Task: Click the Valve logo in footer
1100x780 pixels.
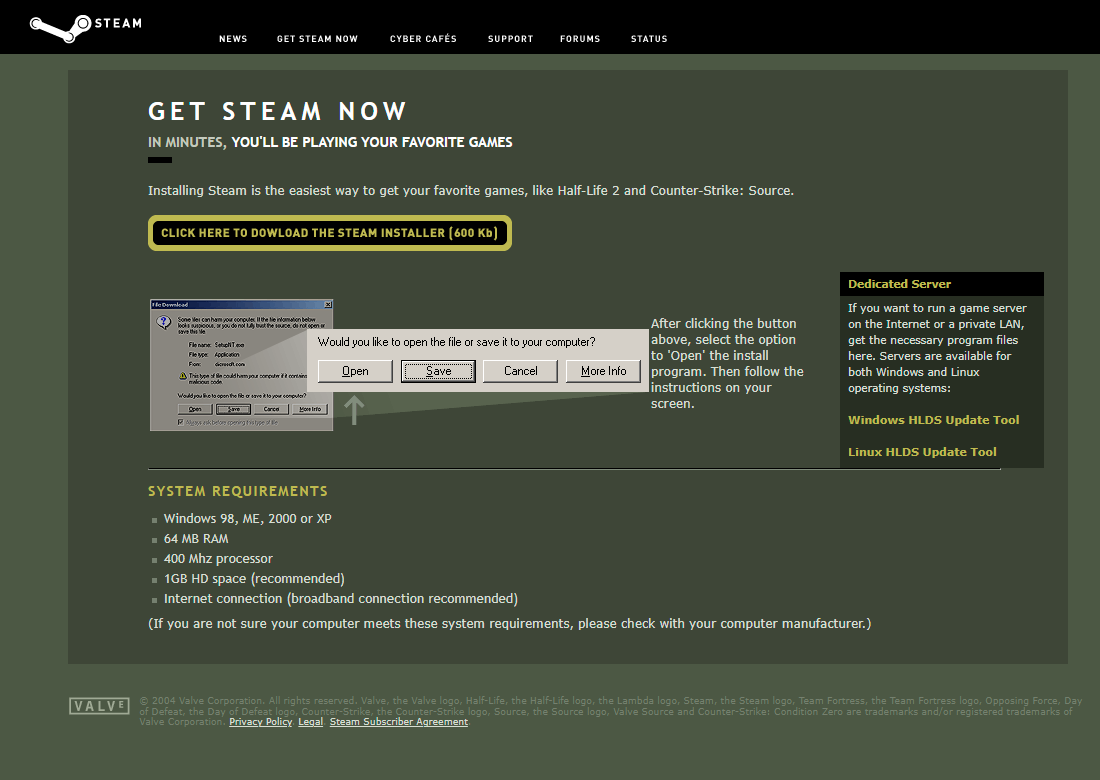Action: (x=100, y=706)
